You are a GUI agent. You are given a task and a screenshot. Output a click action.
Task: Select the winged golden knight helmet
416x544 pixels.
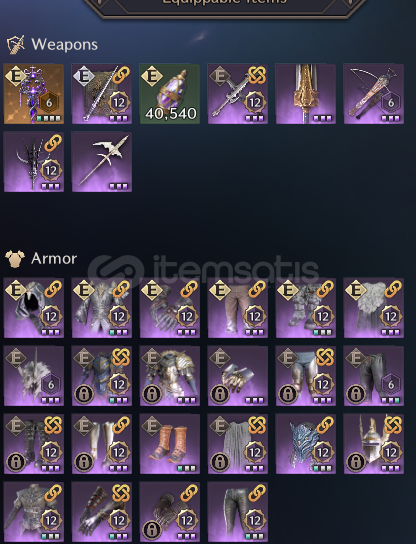(374, 444)
